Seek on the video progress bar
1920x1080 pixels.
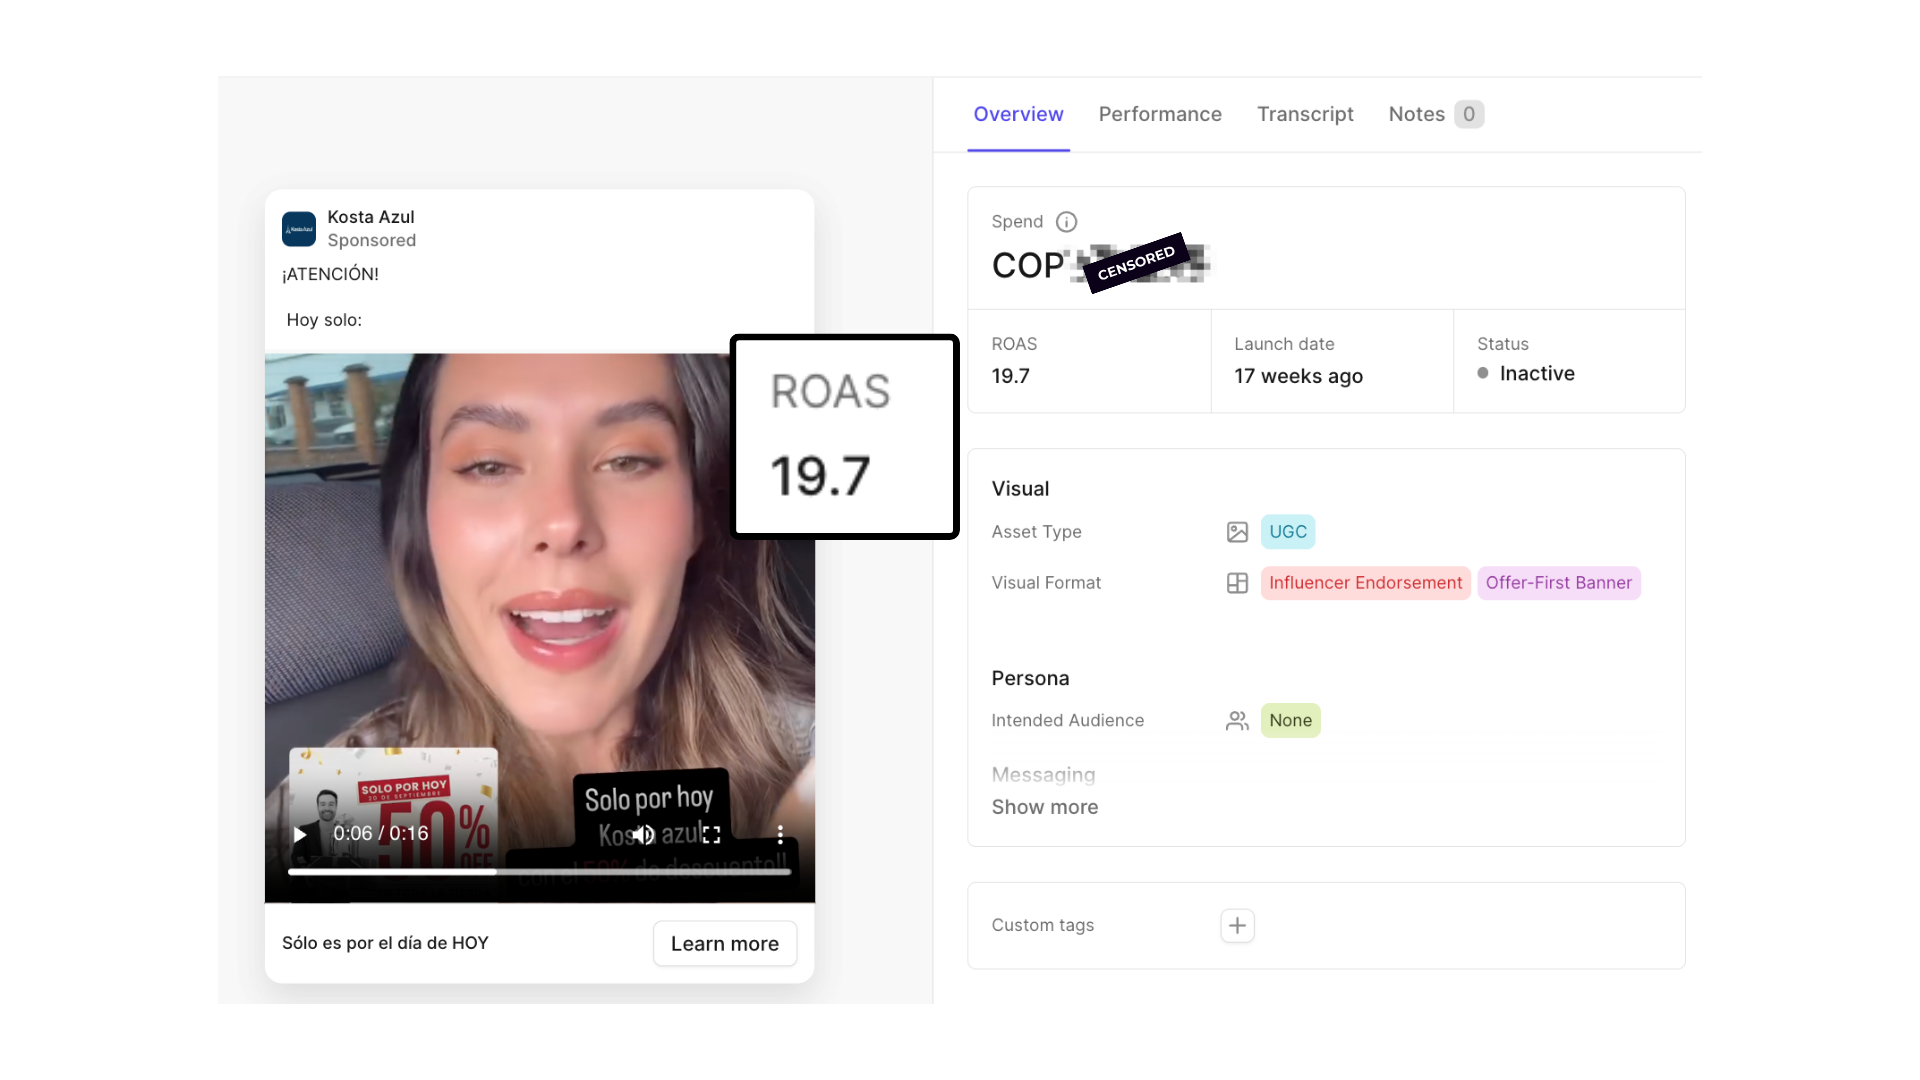tap(539, 872)
